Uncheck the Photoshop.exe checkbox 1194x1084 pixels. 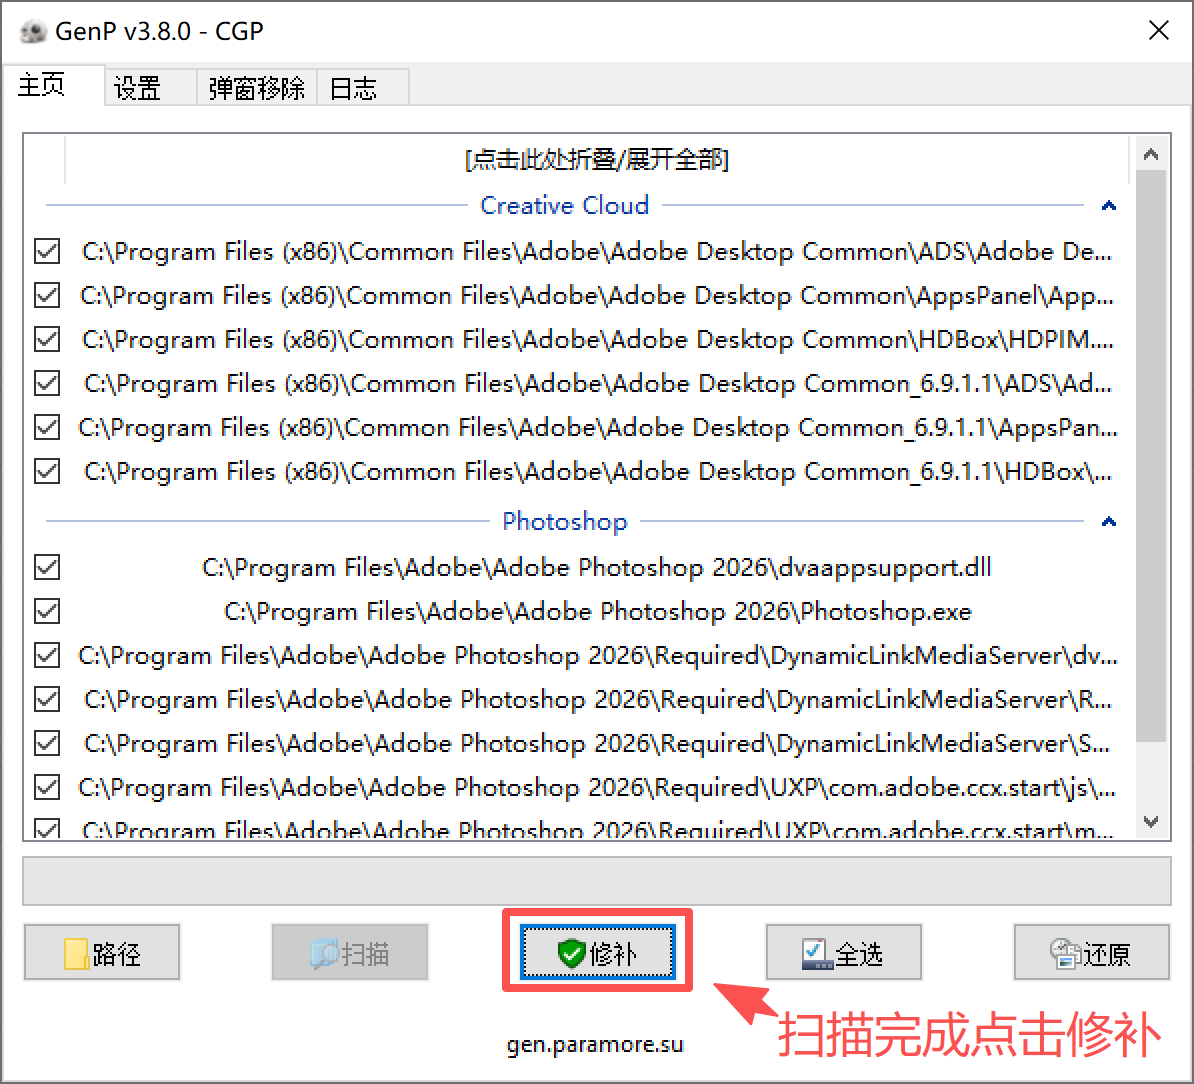coord(47,611)
